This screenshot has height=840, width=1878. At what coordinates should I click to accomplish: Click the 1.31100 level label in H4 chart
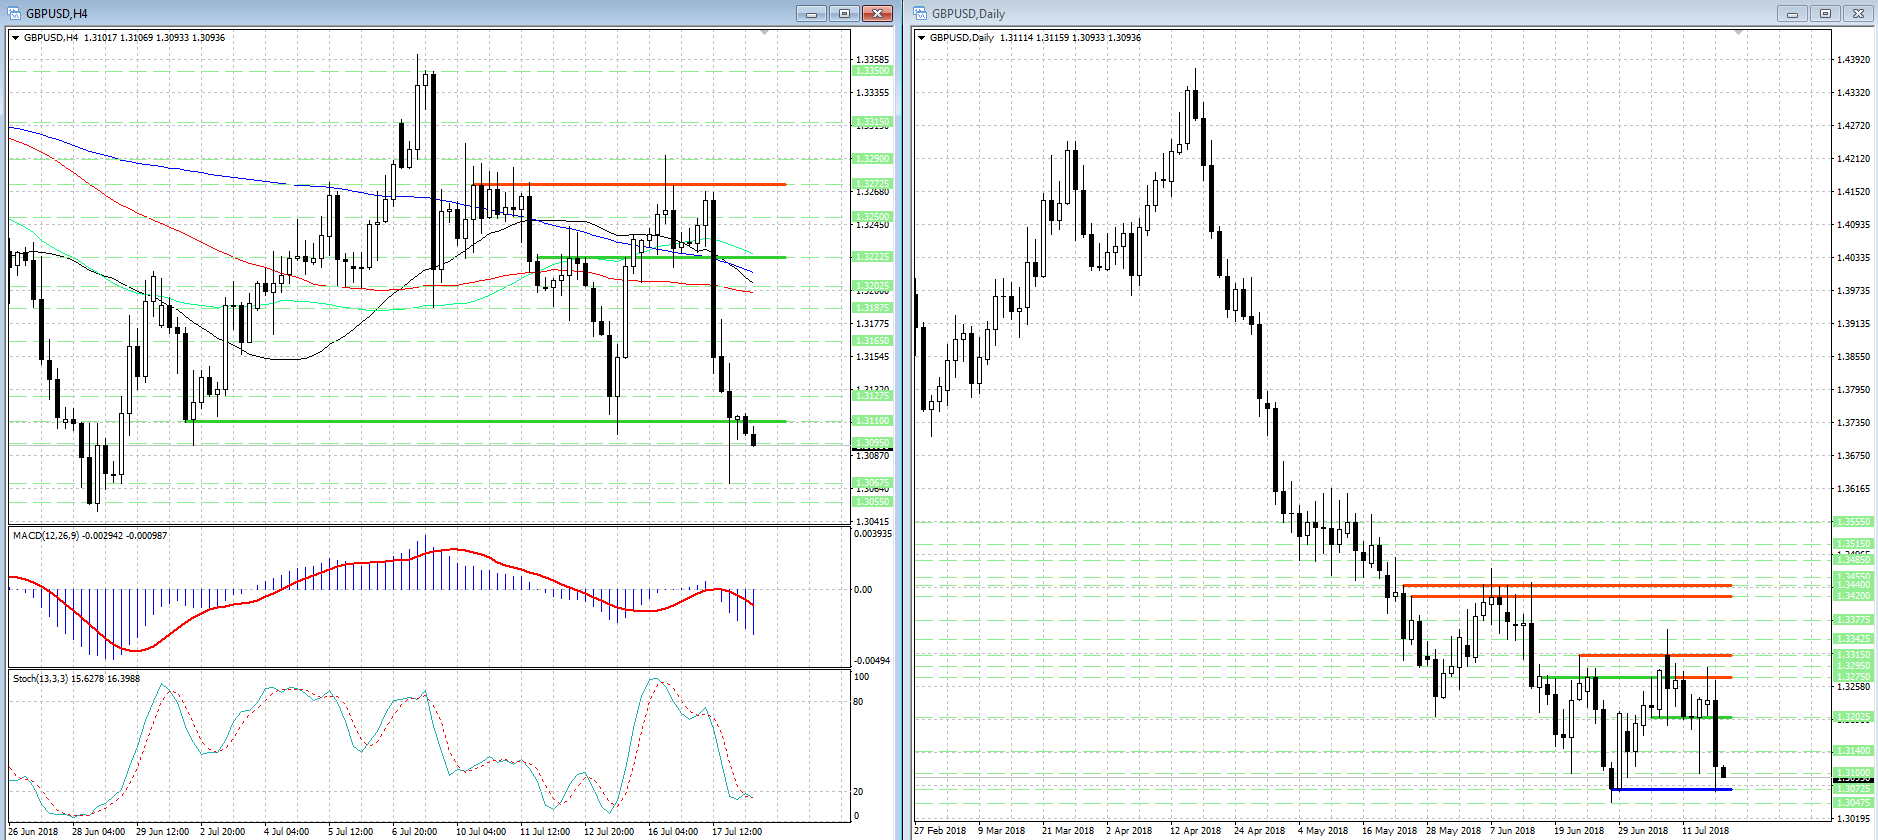click(x=872, y=421)
